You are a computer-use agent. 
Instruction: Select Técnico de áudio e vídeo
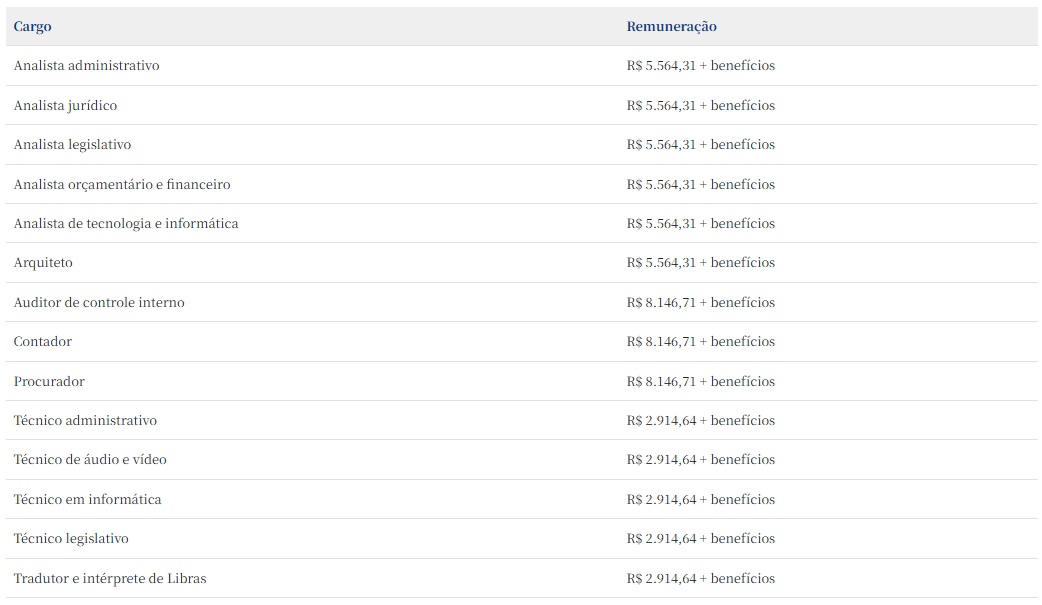tap(90, 460)
